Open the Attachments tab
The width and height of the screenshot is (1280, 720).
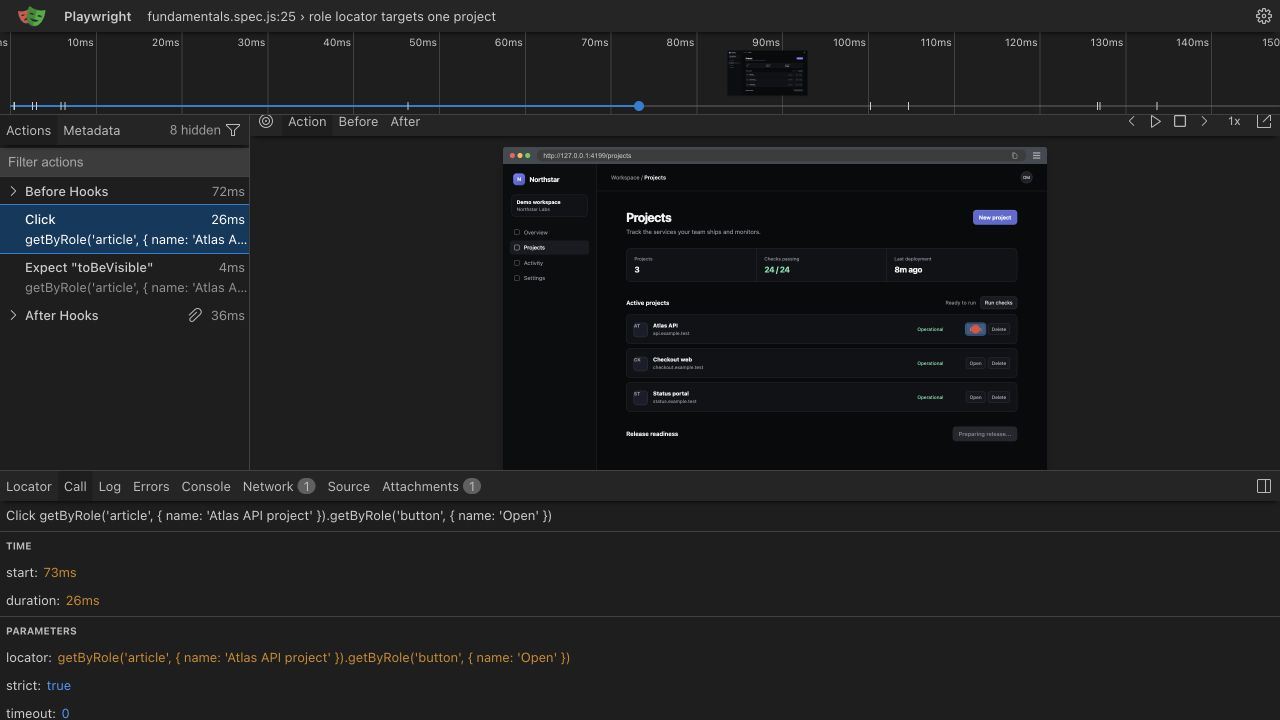click(x=431, y=486)
